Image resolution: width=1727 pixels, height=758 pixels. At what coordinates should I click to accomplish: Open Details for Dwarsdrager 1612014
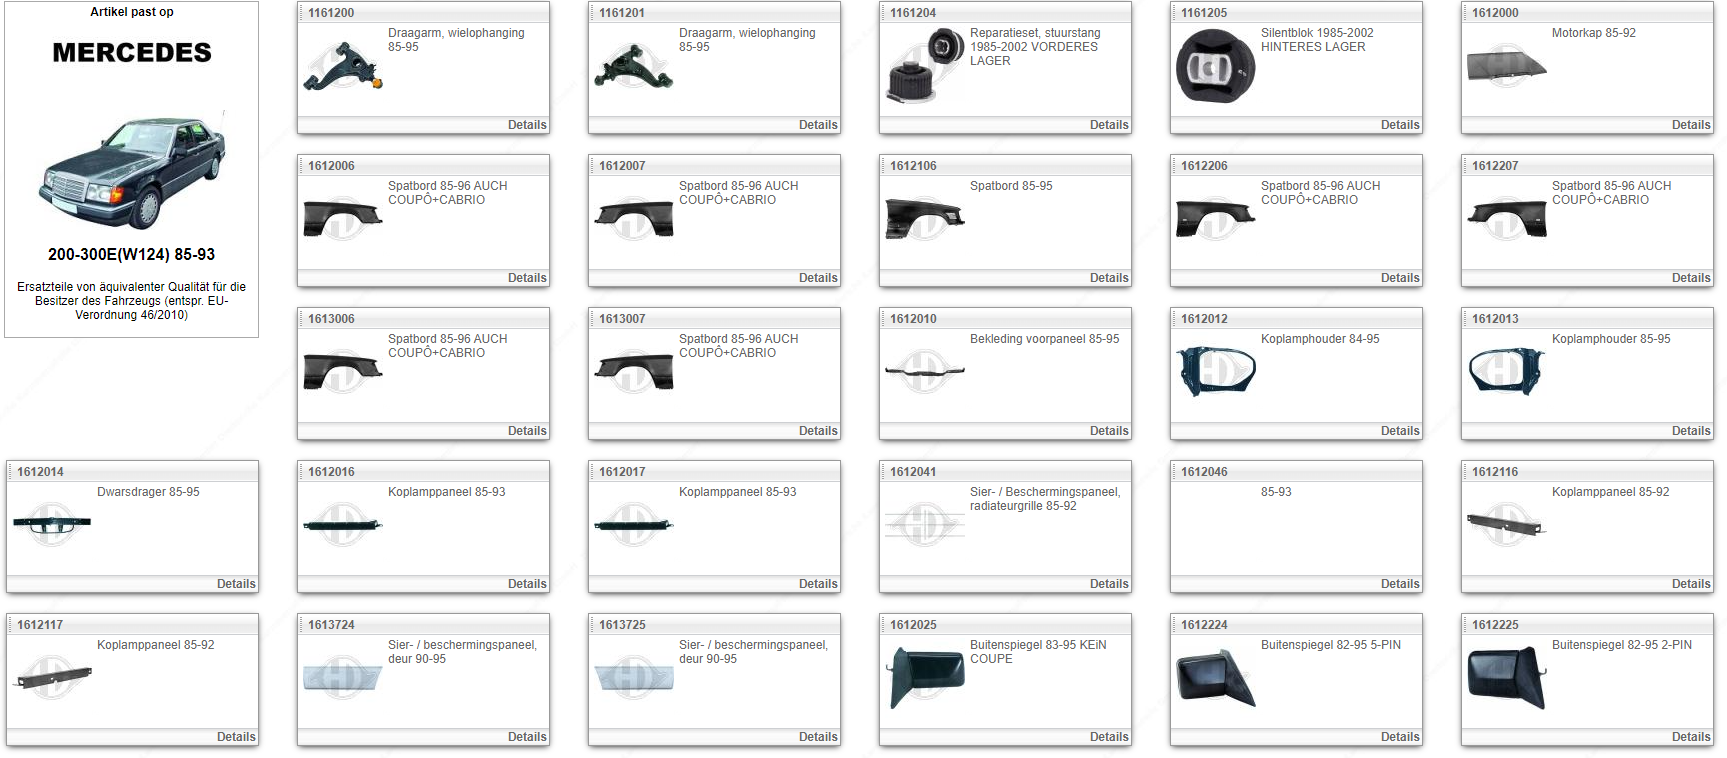tap(236, 584)
